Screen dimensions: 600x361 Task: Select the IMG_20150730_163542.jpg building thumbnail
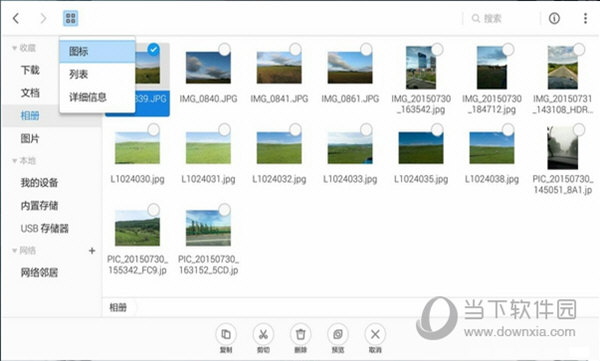coord(421,68)
